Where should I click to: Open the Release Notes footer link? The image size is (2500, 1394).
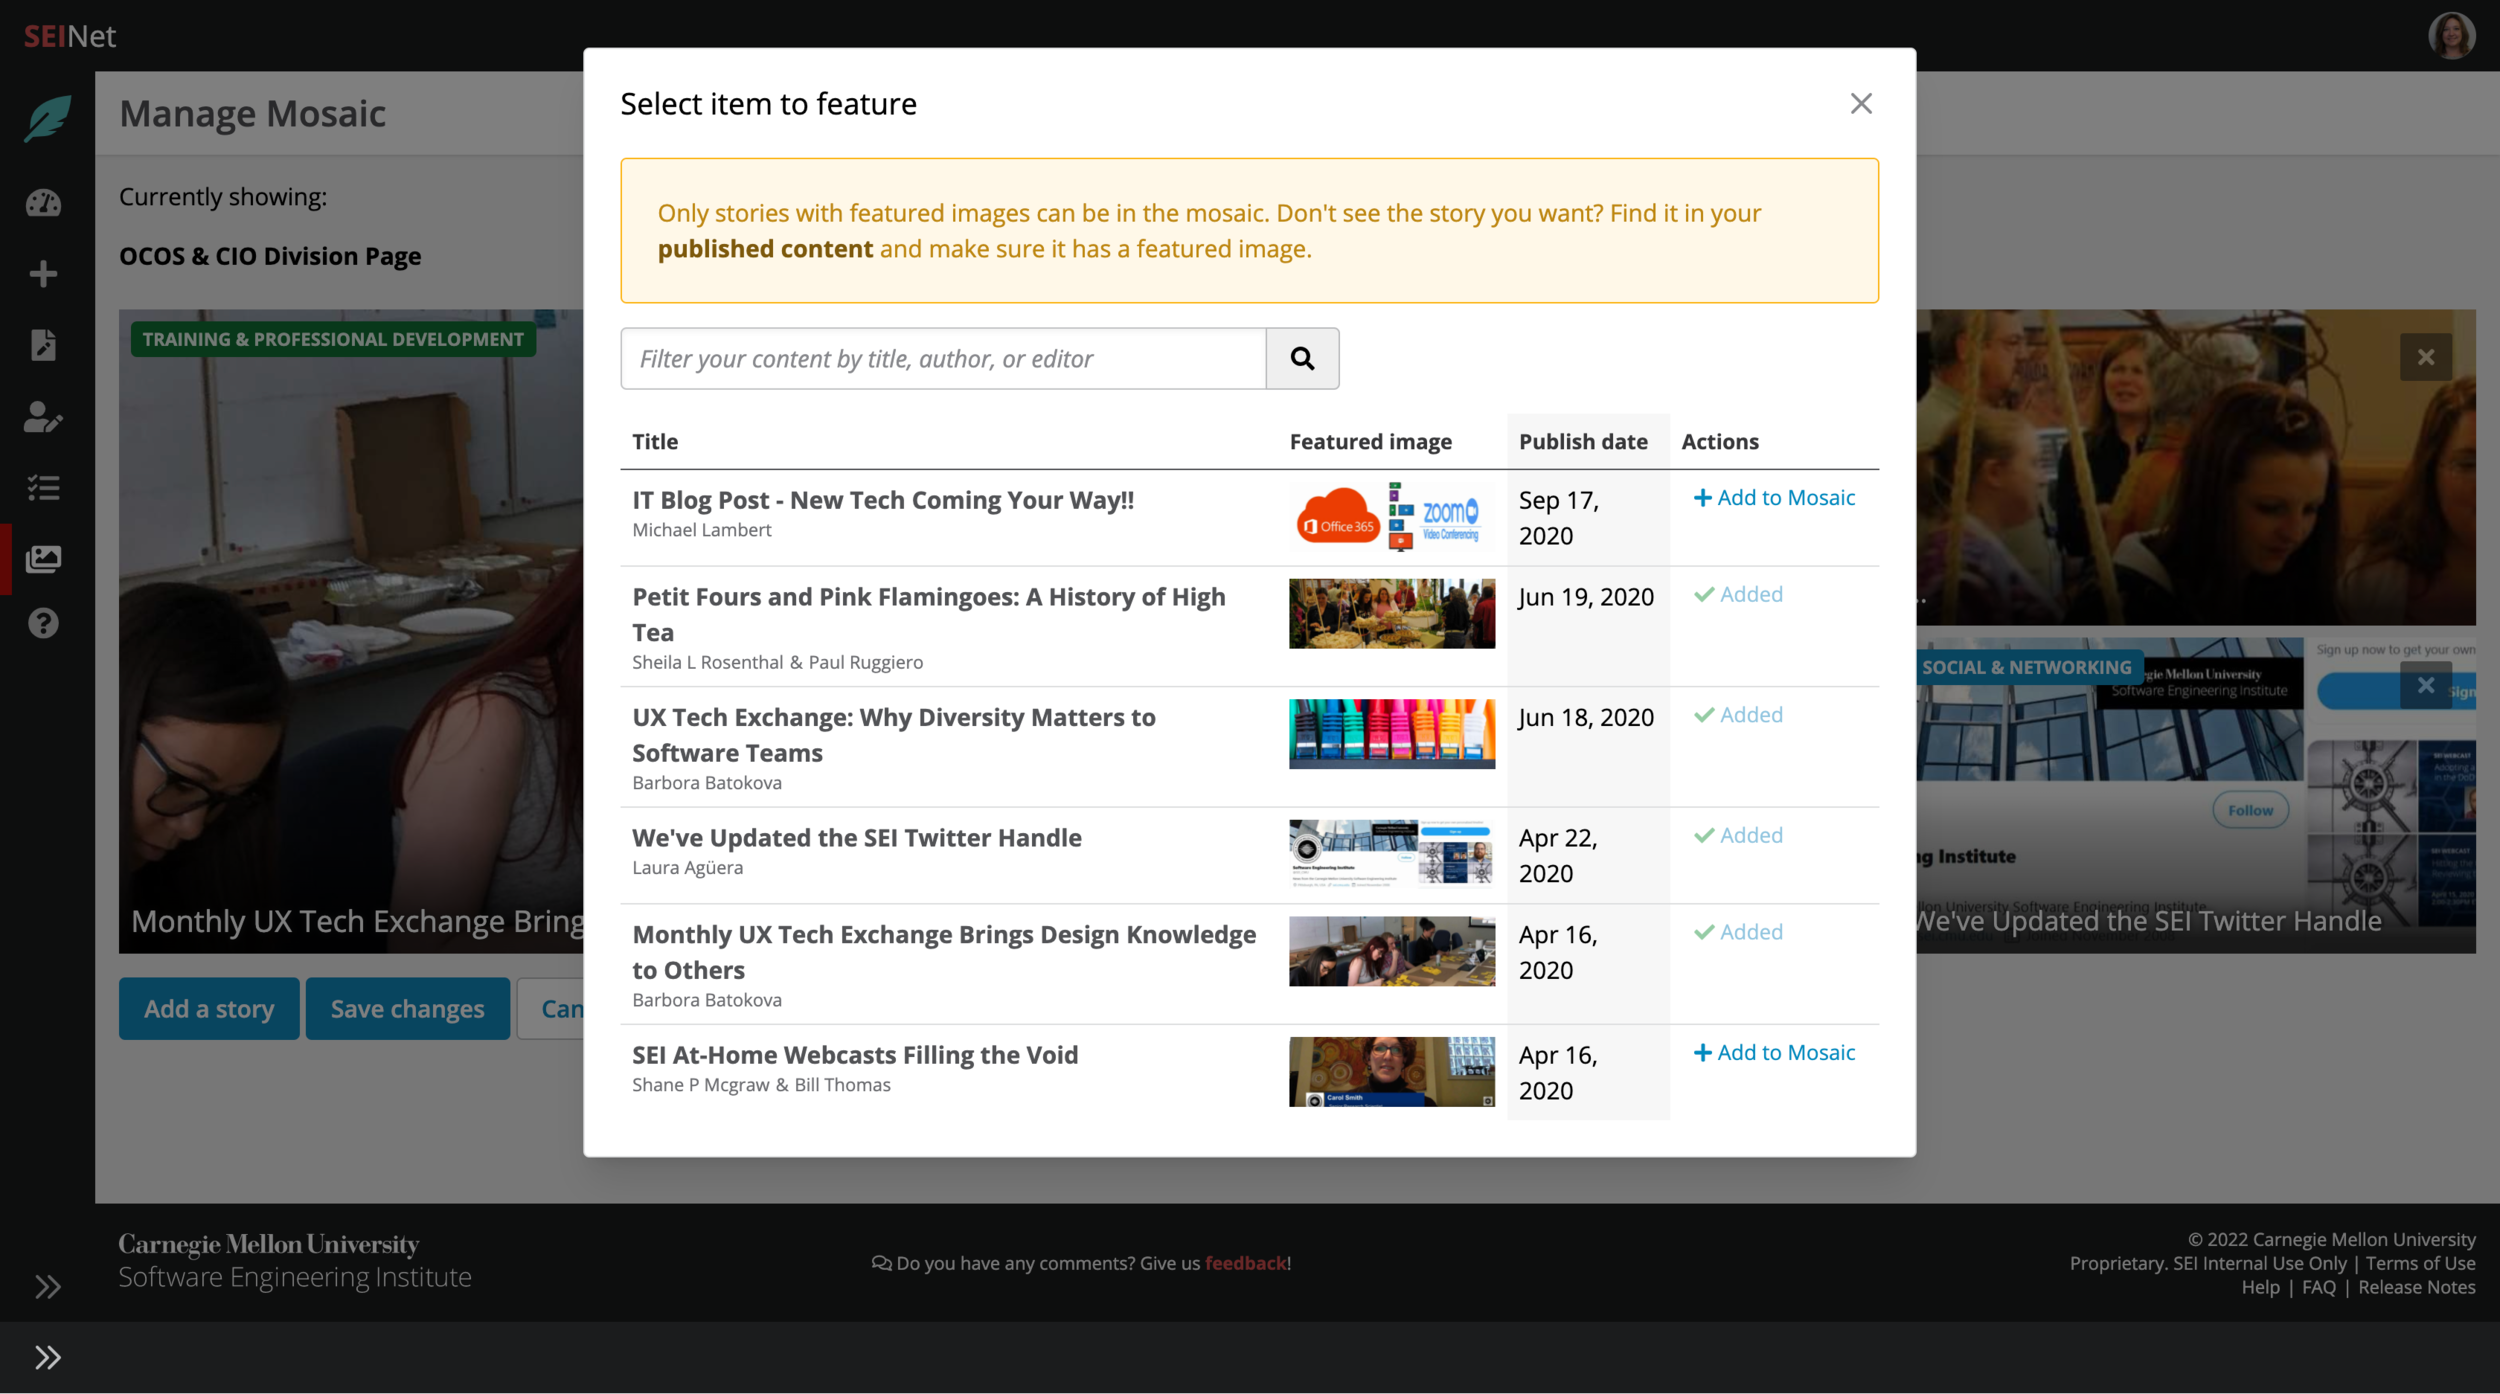point(2416,1287)
